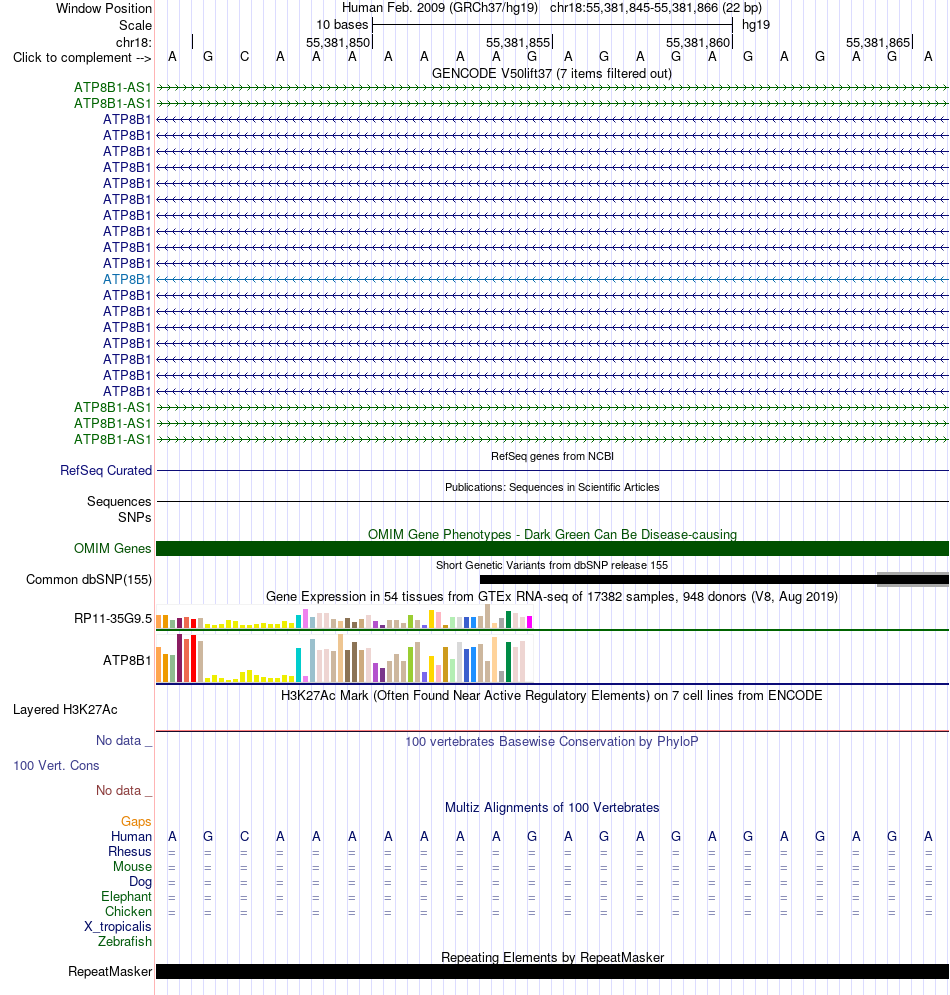Click the C base in the Multiz Human row

[244, 836]
